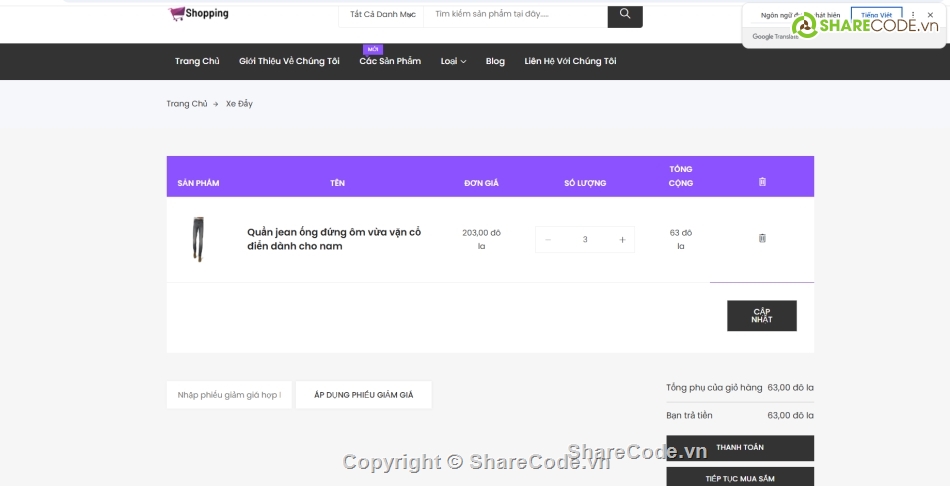Click the product search input field
This screenshot has width=950, height=486.
coord(516,14)
